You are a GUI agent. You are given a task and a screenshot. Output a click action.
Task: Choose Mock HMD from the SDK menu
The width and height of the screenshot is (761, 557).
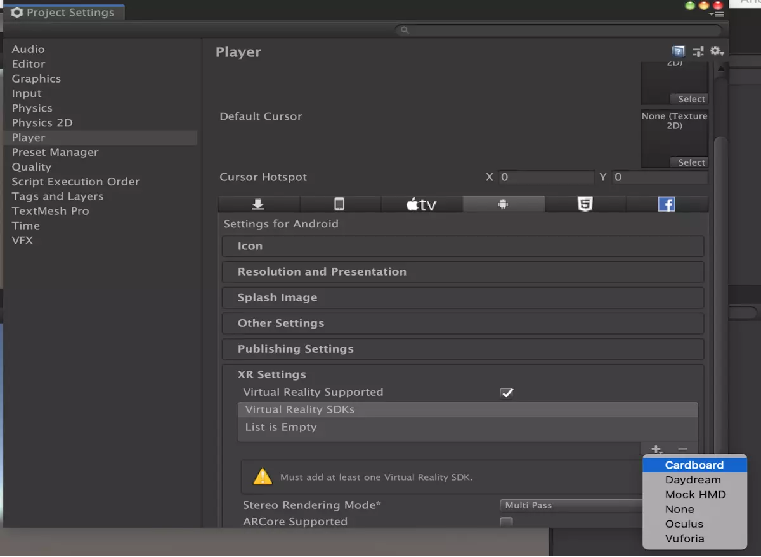(x=695, y=494)
